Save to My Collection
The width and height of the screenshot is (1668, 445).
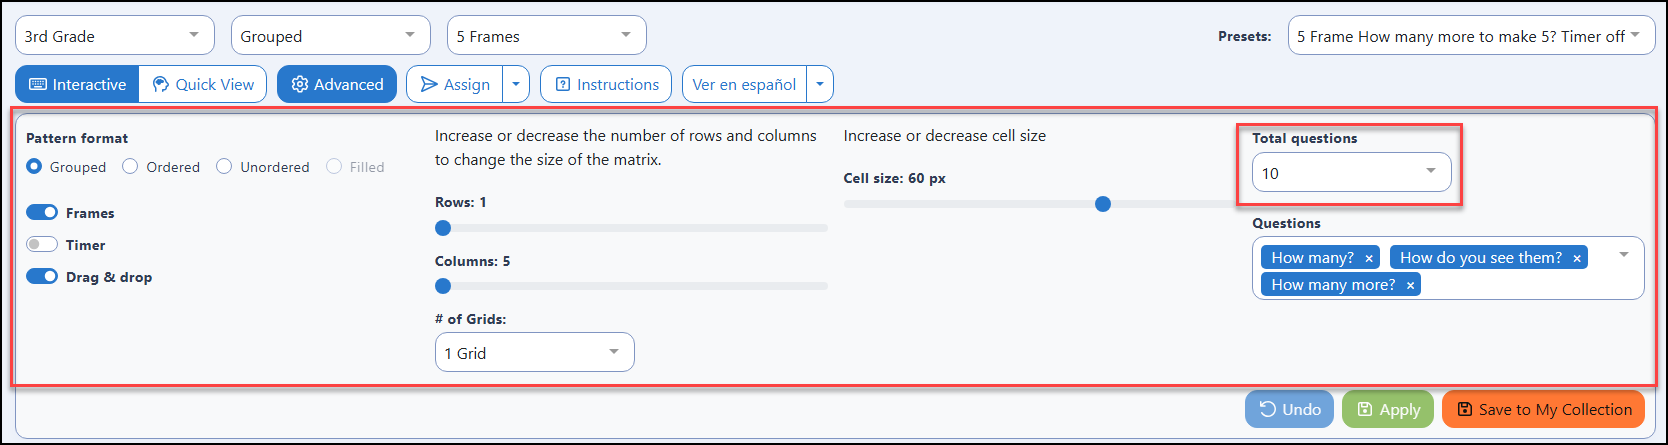coord(1543,409)
